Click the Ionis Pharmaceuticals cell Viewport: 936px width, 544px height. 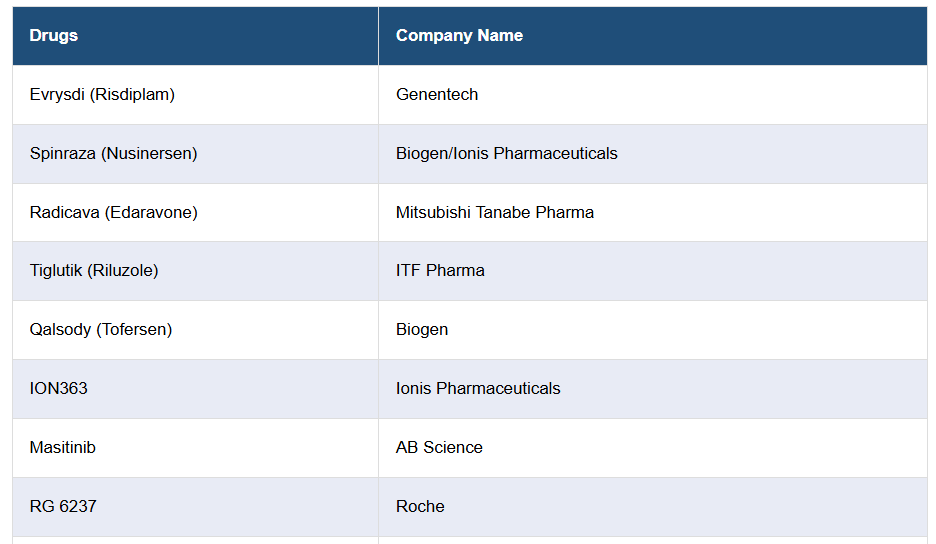[478, 388]
